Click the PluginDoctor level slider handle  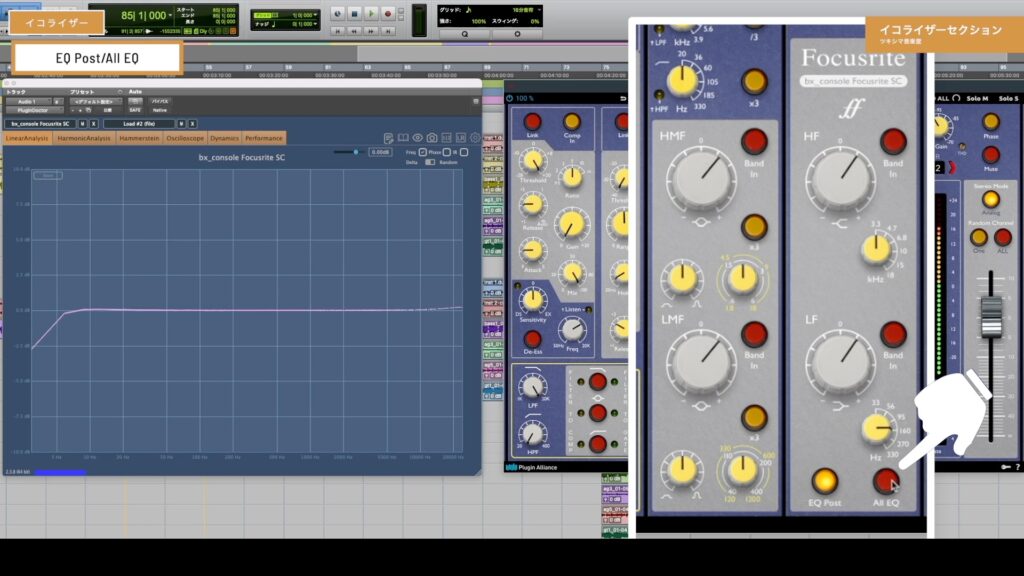pyautogui.click(x=355, y=152)
